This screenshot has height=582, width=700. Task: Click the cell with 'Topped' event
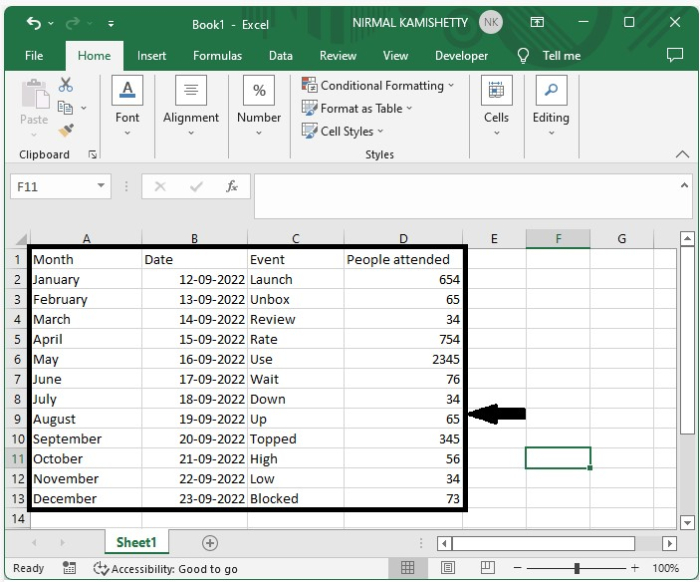pos(296,439)
